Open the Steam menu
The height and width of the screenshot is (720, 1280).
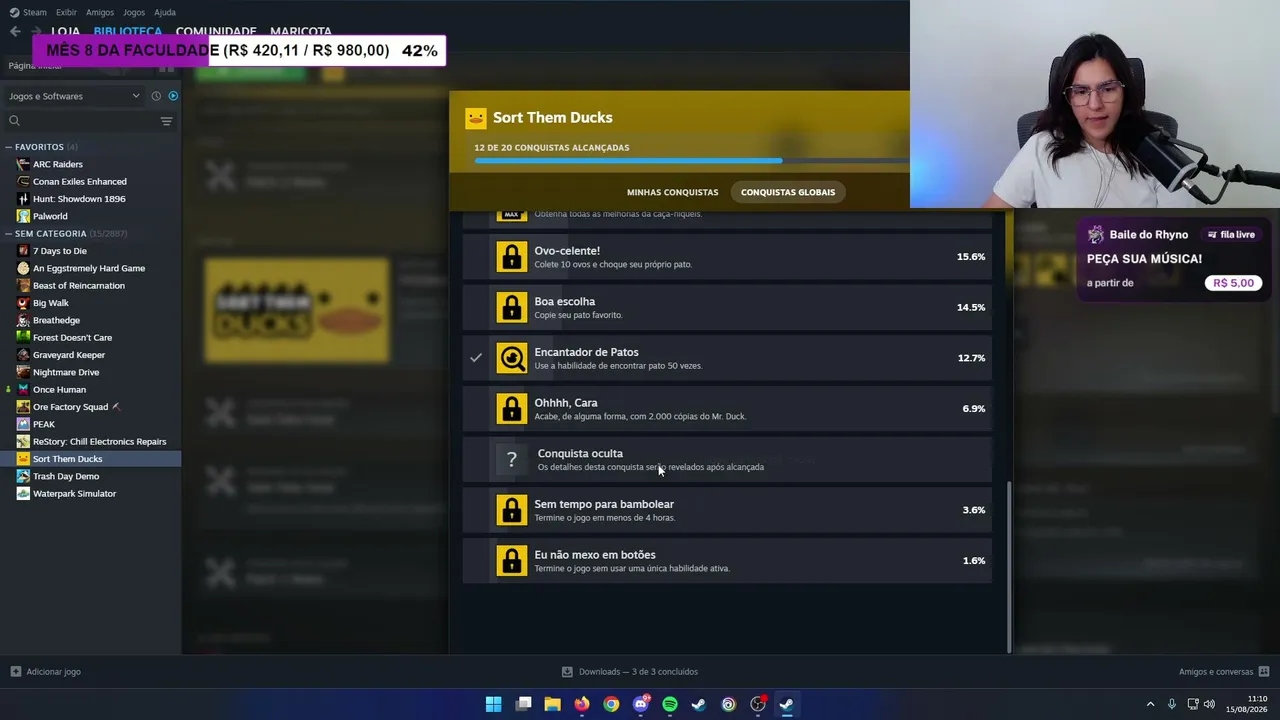[x=28, y=12]
